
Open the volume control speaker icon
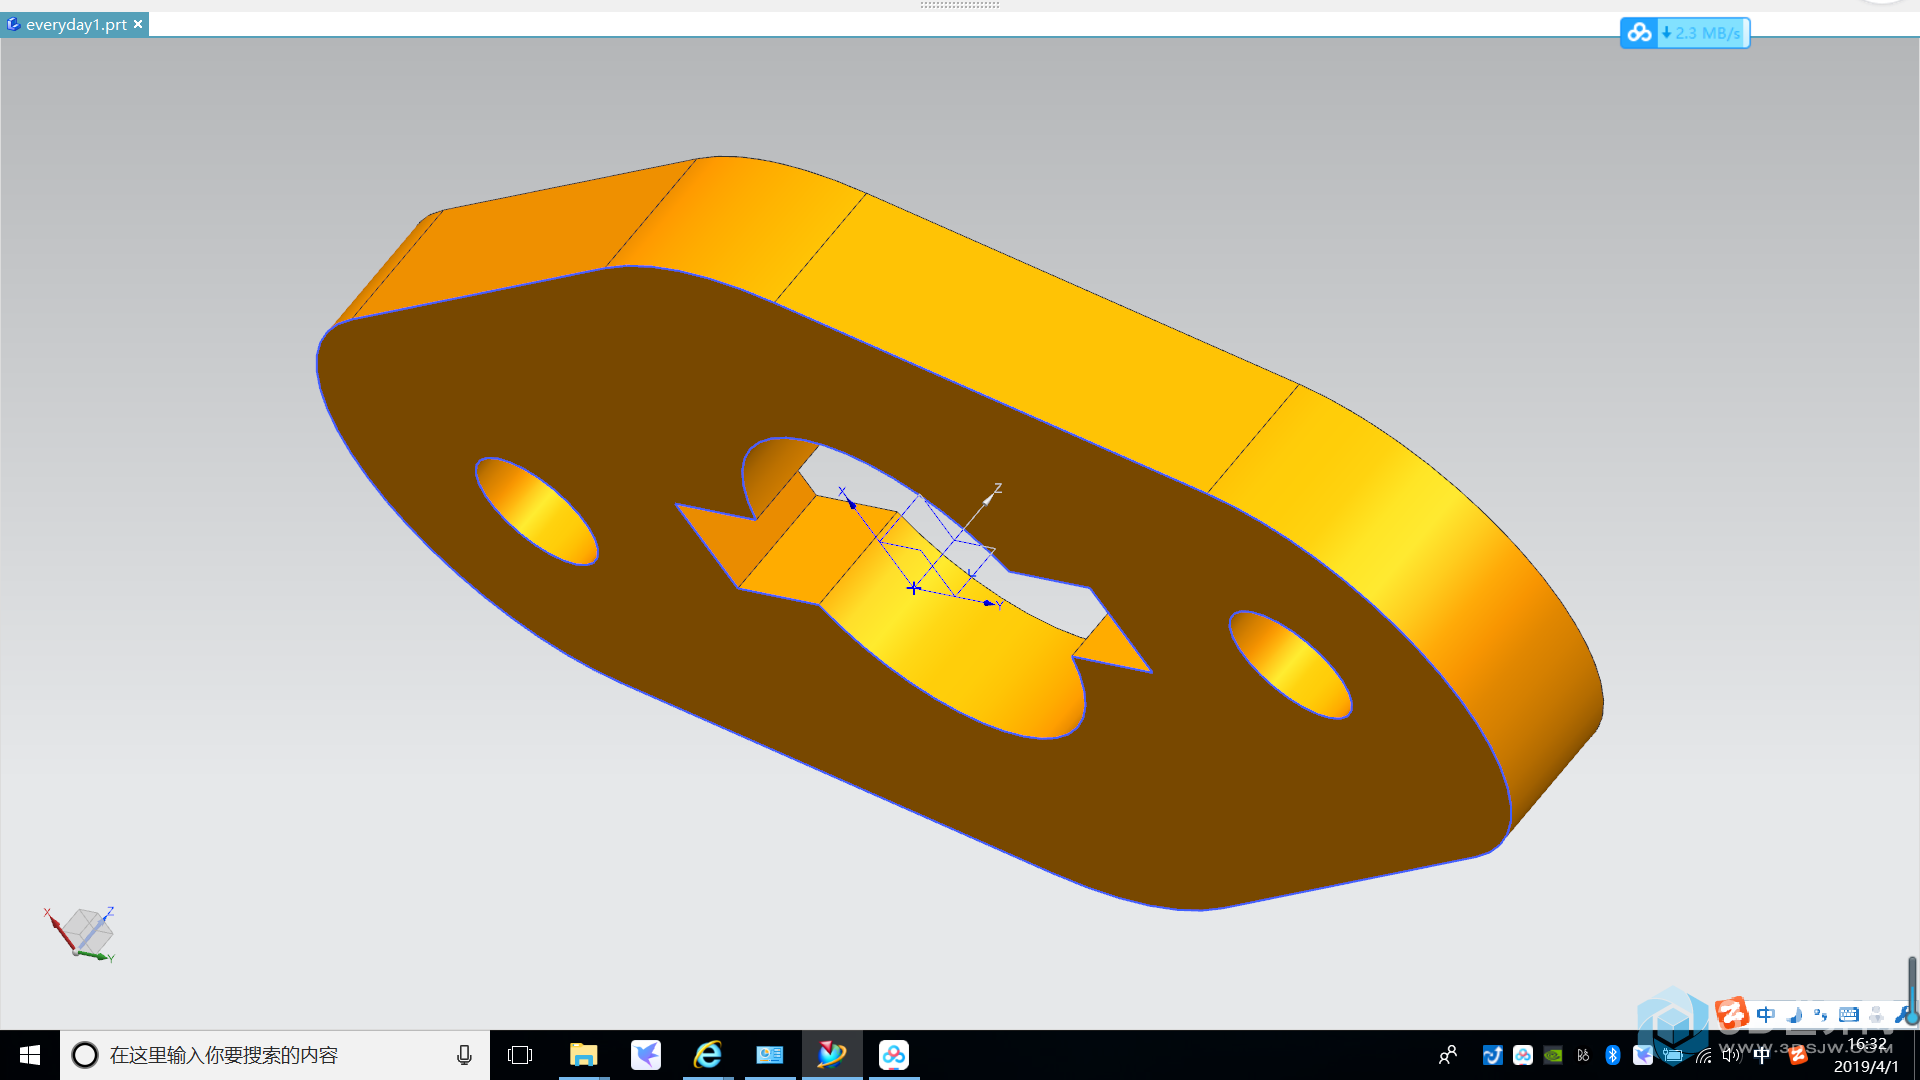pyautogui.click(x=1732, y=1055)
